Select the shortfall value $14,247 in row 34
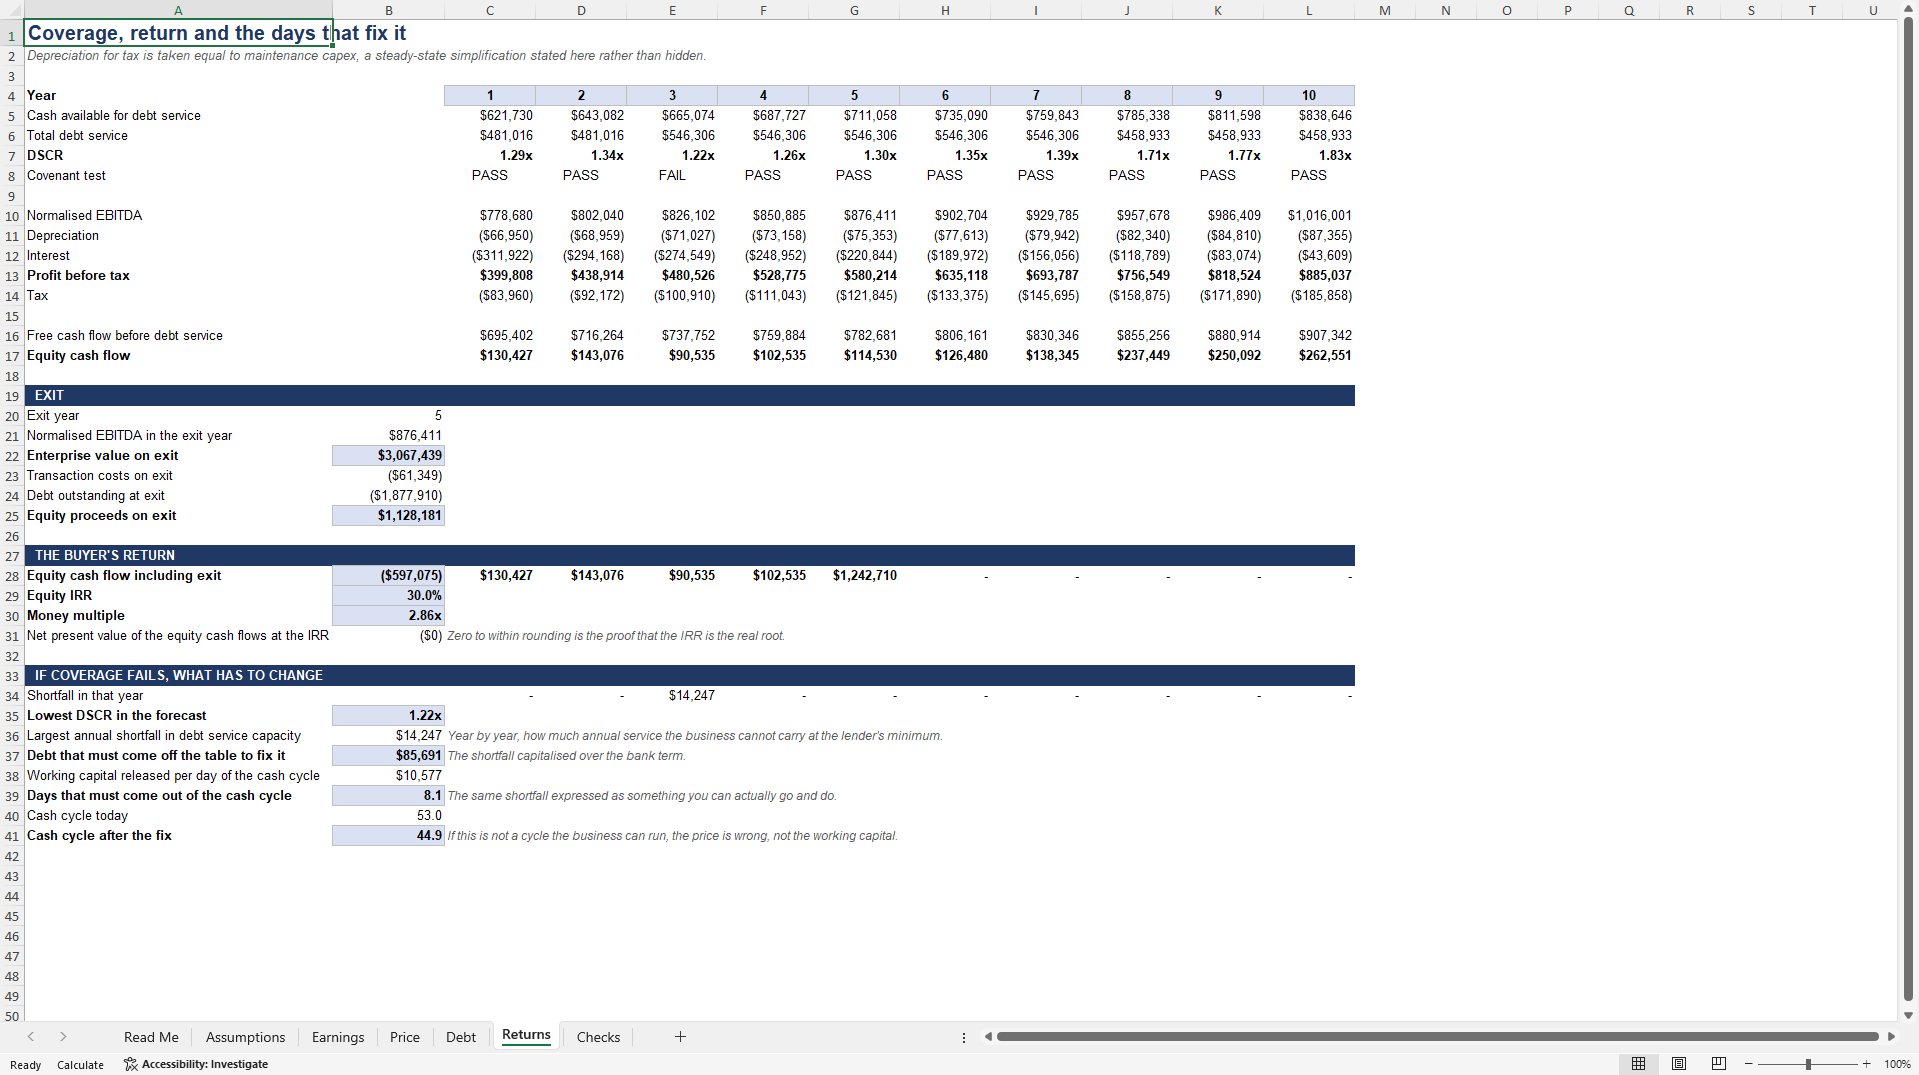The image size is (1919, 1075). click(672, 695)
